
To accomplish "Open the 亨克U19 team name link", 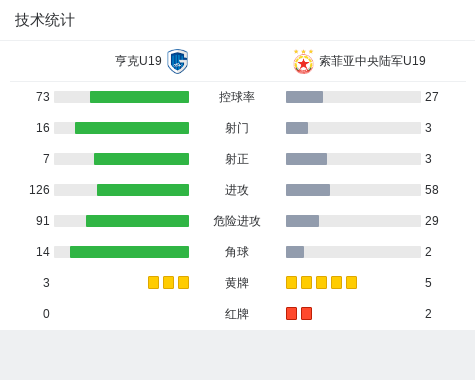I will pos(138,61).
